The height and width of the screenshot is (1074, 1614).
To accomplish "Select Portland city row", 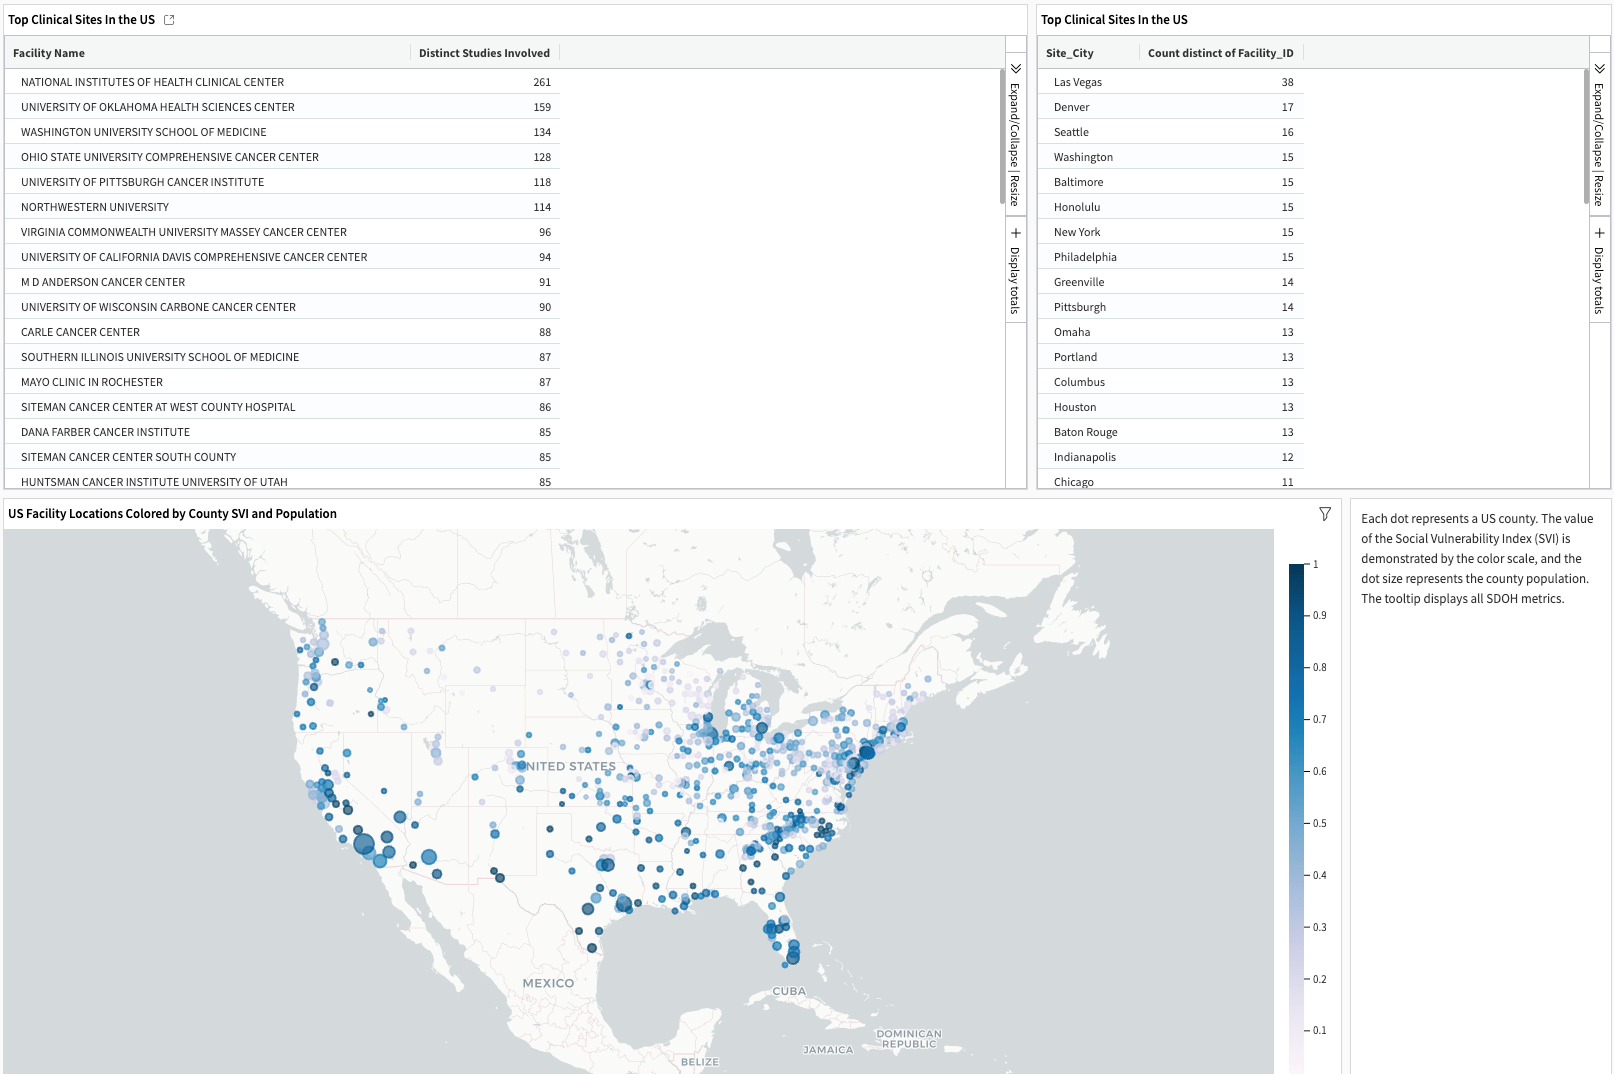I will coord(1170,357).
